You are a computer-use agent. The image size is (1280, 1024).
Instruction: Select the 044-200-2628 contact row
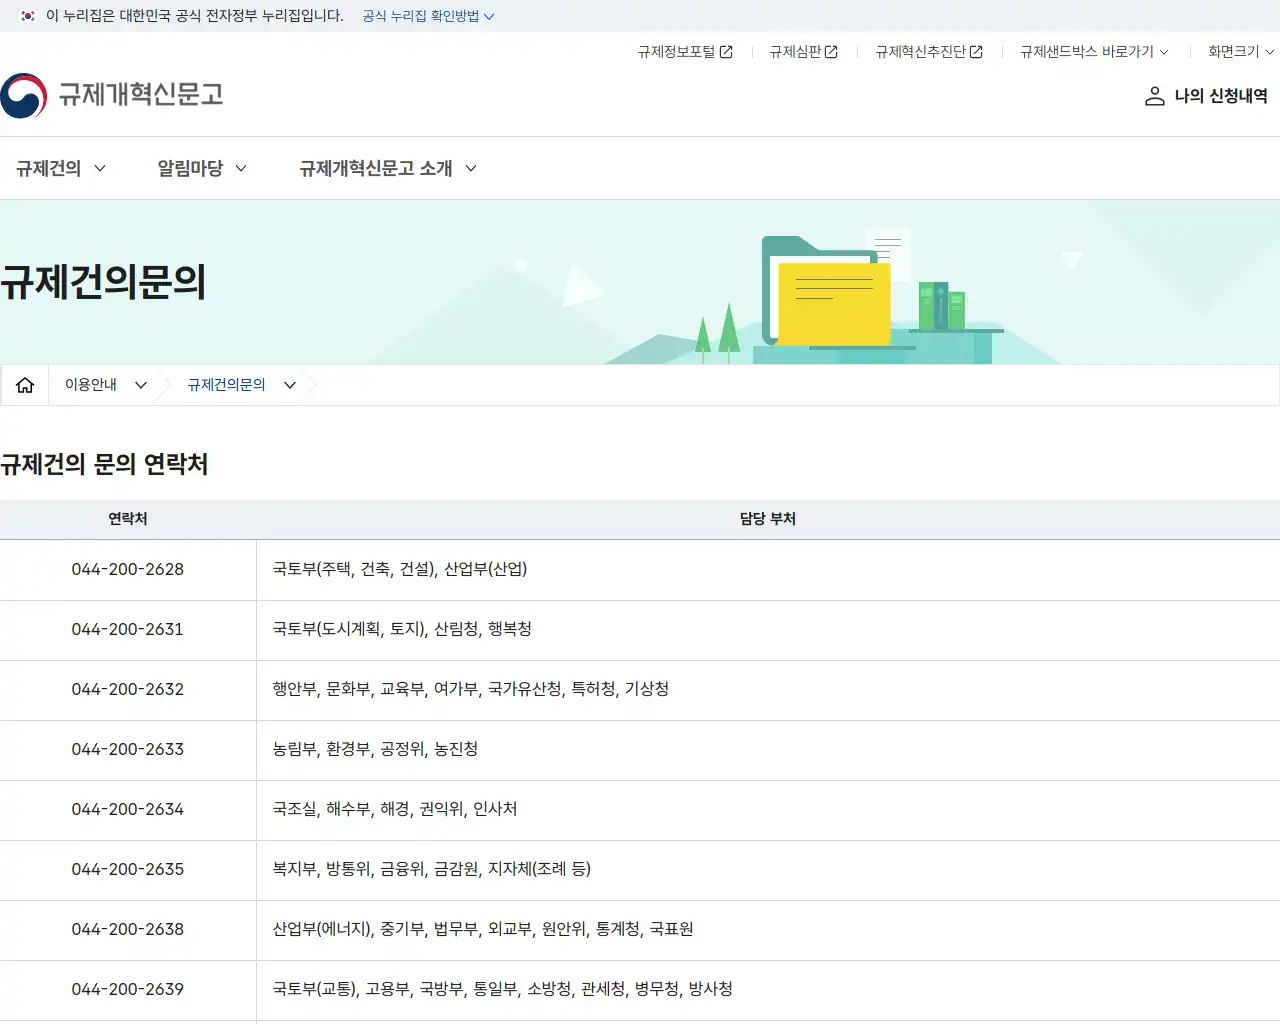[127, 570]
